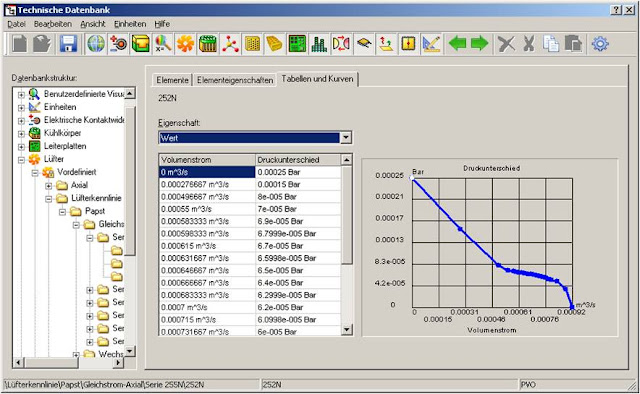Click the heat sink toolbar icon
This screenshot has height=394, width=640.
tap(208, 44)
